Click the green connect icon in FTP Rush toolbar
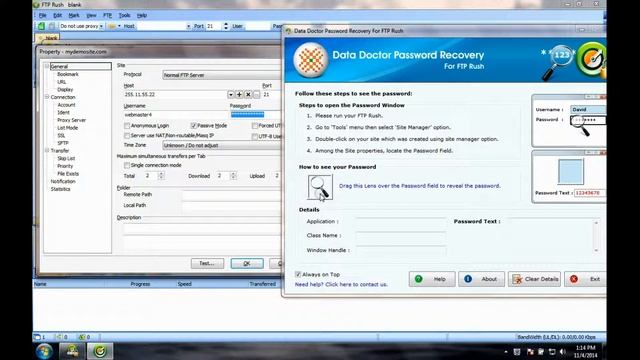Image resolution: width=640 pixels, height=360 pixels. [41, 26]
